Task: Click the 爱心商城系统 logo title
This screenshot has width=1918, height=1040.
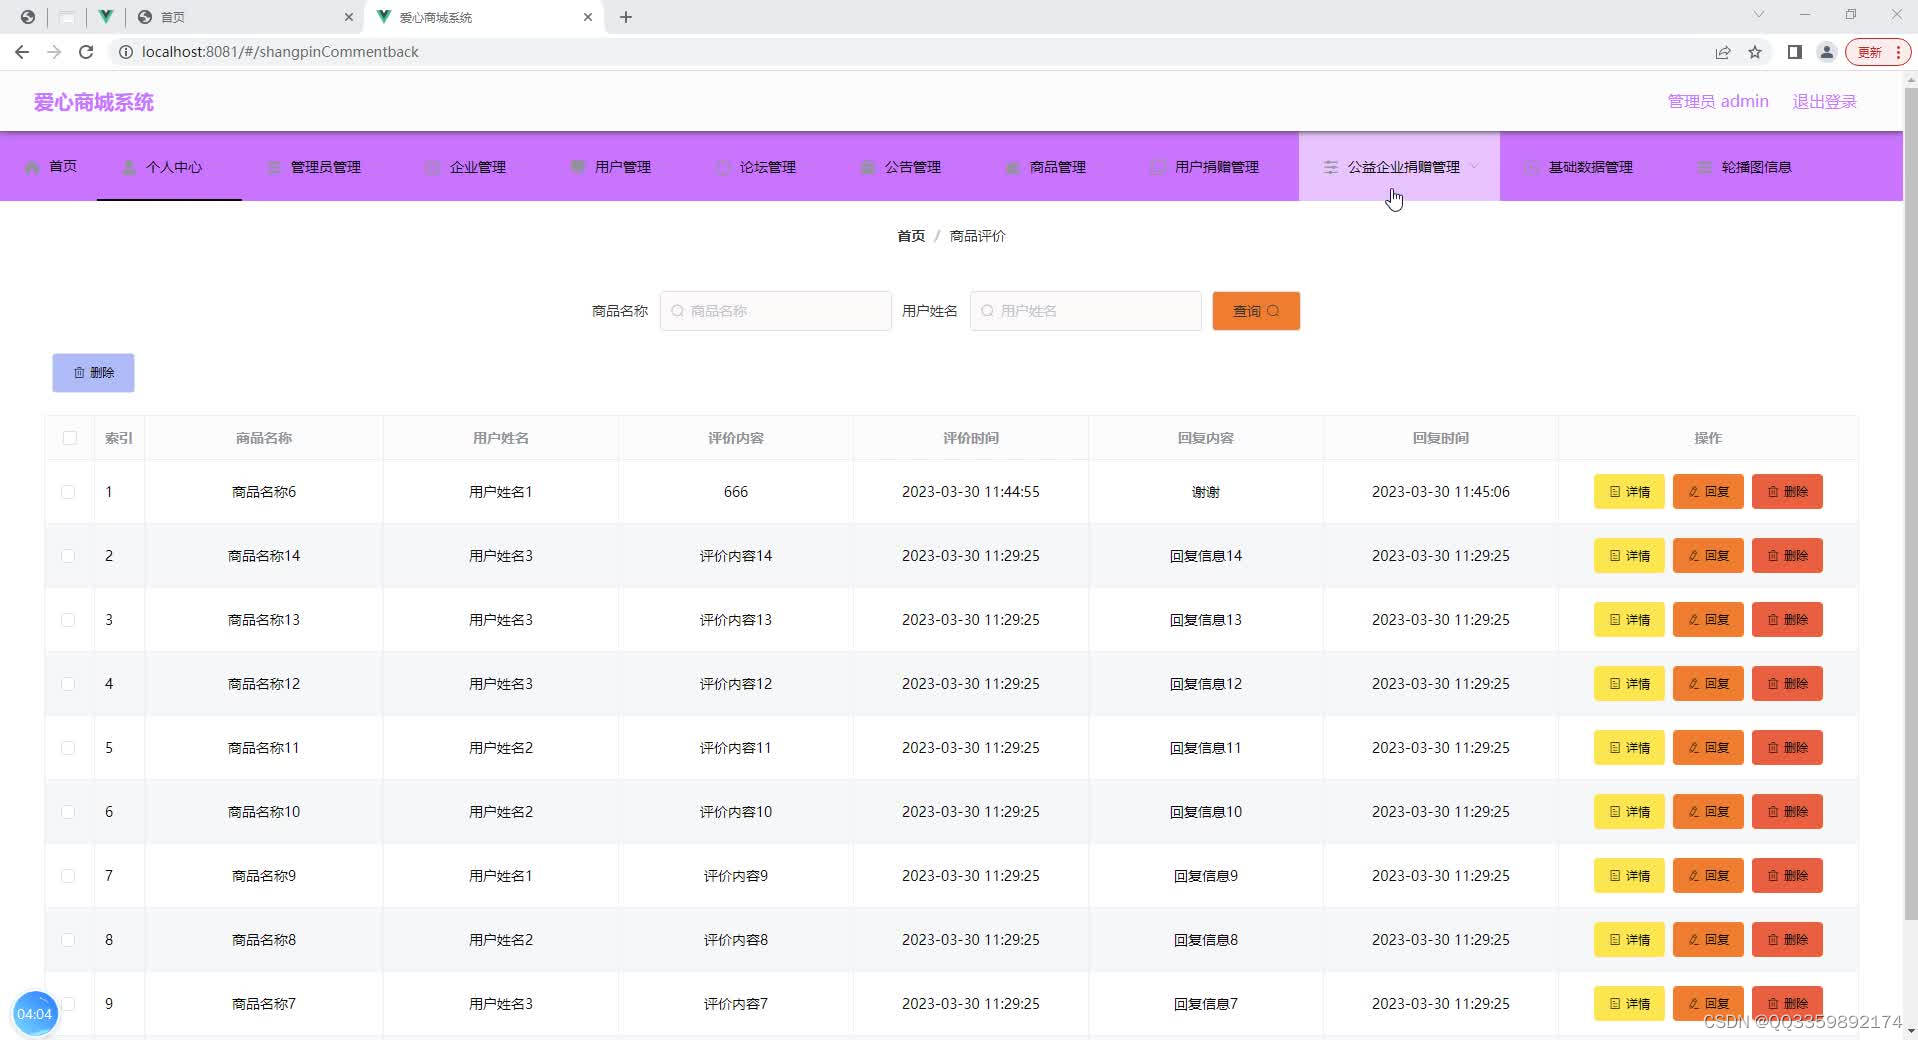Action: pyautogui.click(x=94, y=102)
